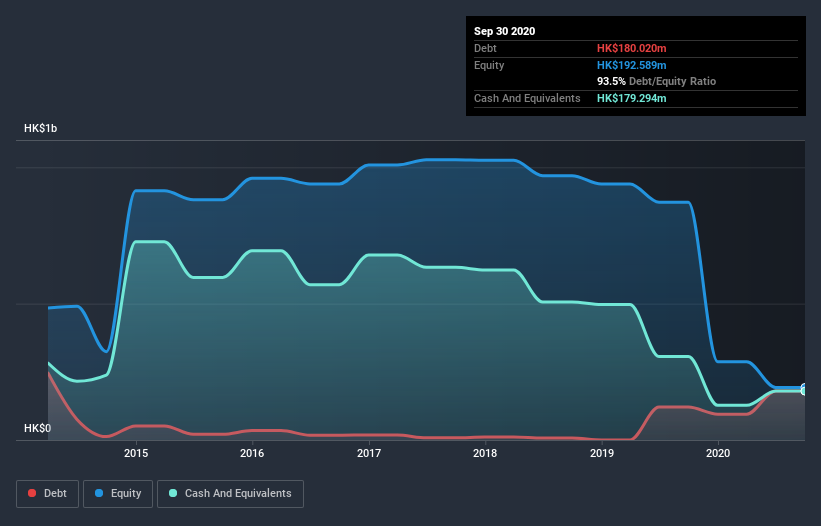Click Cash And Equivalents label in tooltip
Viewport: 821px width, 526px height.
click(x=527, y=98)
